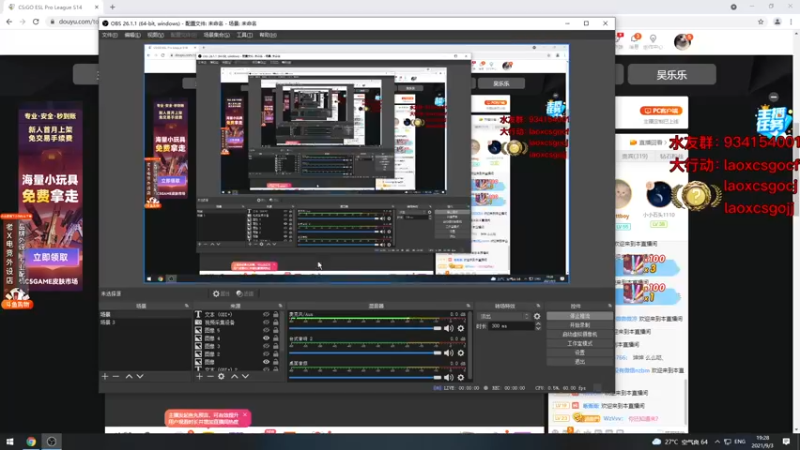Open the 文件 menu in OBS
Image resolution: width=800 pixels, height=450 pixels.
tap(110, 35)
